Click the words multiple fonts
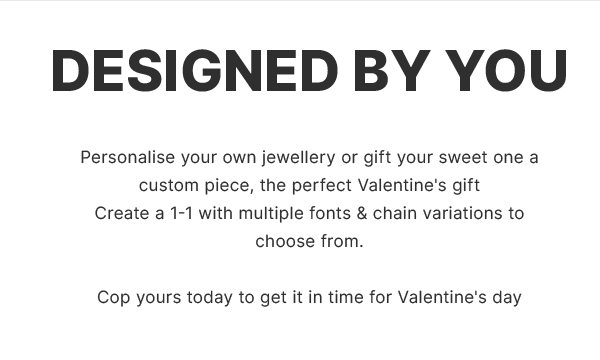This screenshot has width=600, height=360. click(x=295, y=213)
